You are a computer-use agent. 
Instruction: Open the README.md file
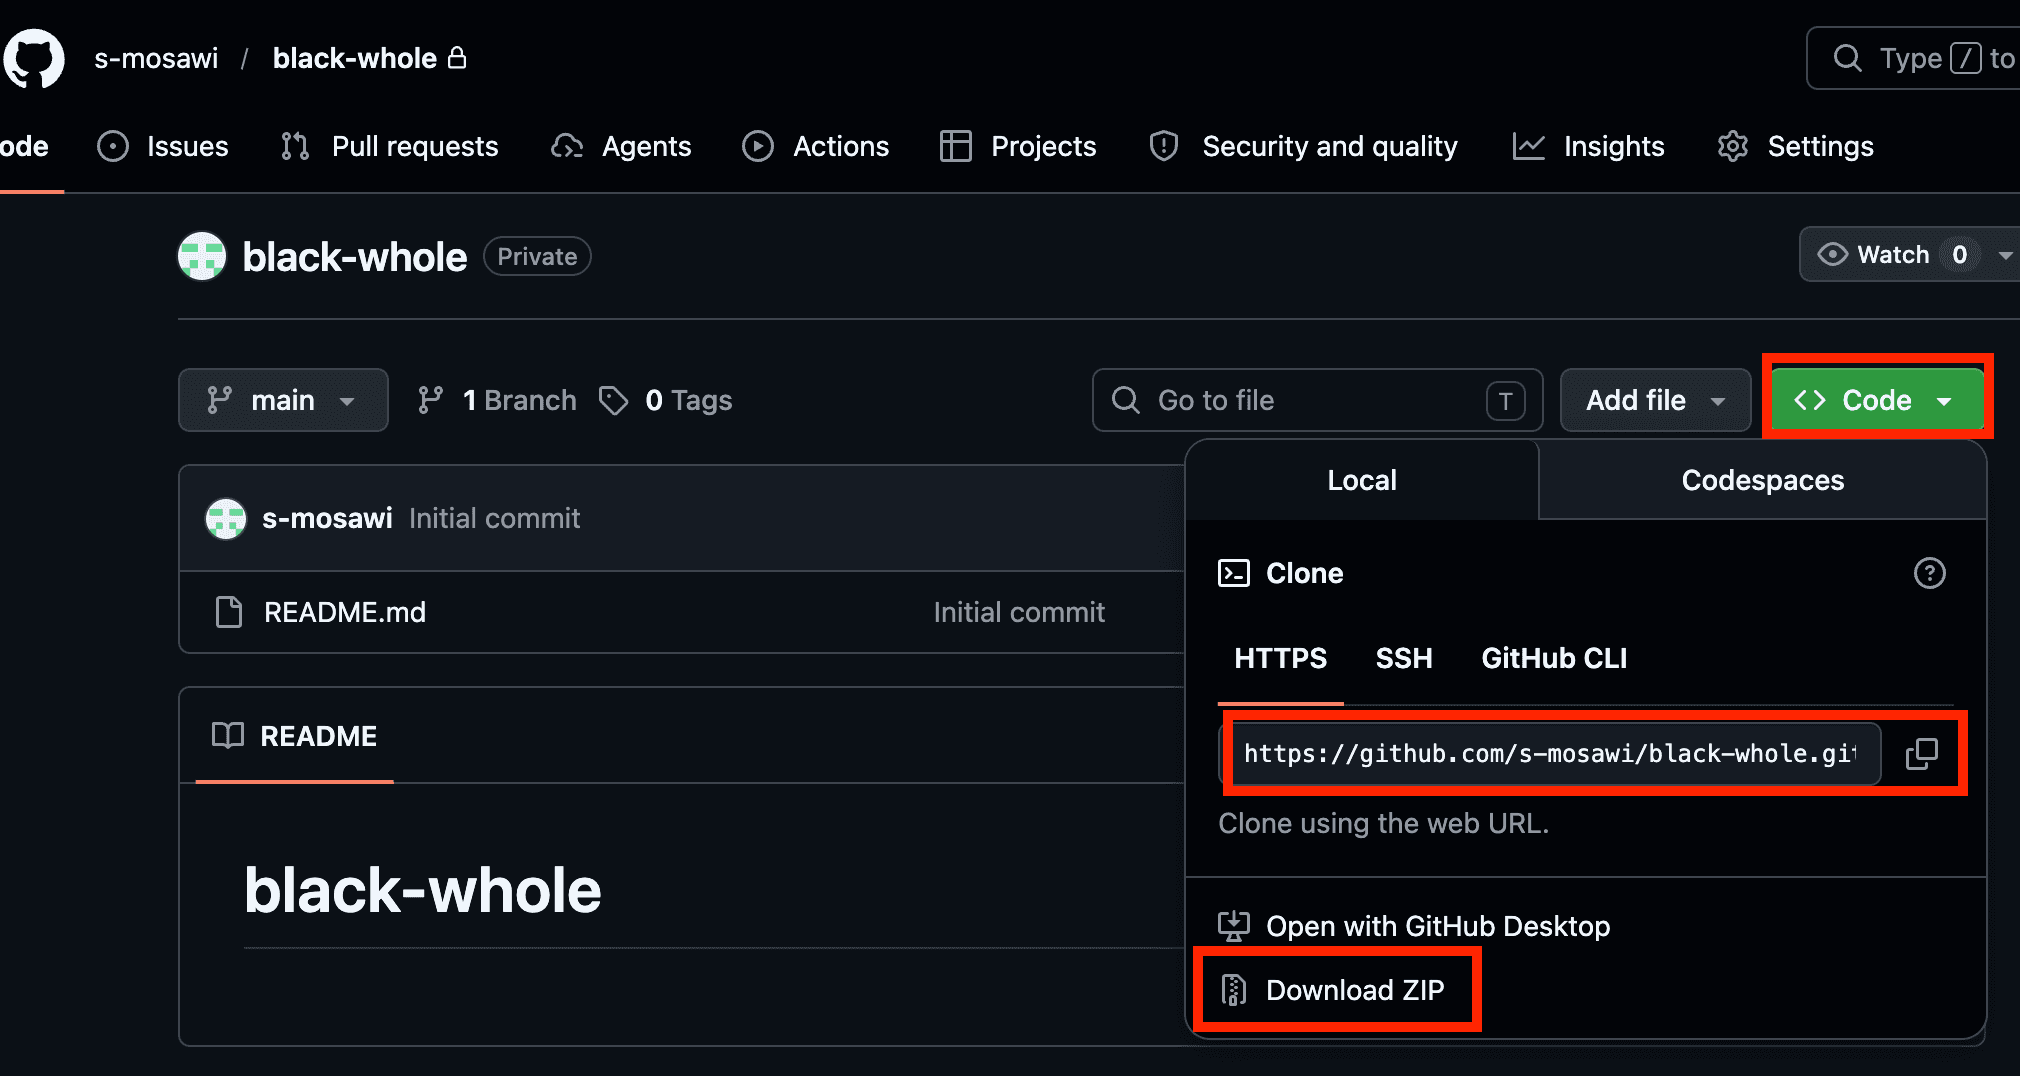click(x=345, y=612)
